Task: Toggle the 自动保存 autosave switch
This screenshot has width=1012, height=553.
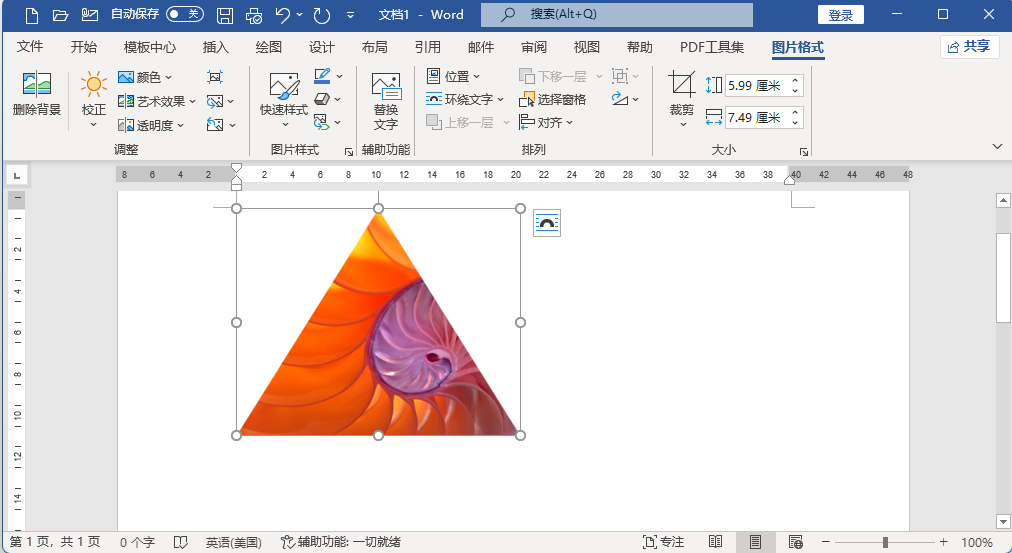Action: [185, 14]
